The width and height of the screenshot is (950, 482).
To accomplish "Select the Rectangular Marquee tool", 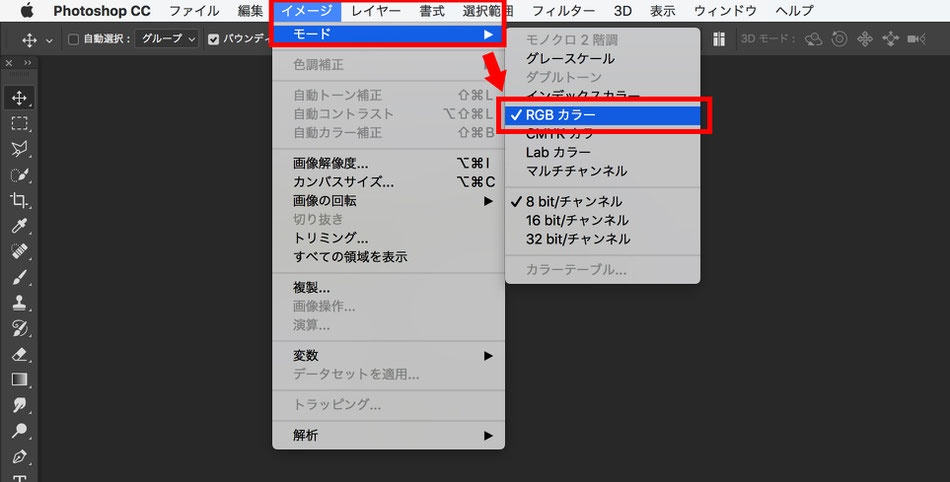I will 19,124.
